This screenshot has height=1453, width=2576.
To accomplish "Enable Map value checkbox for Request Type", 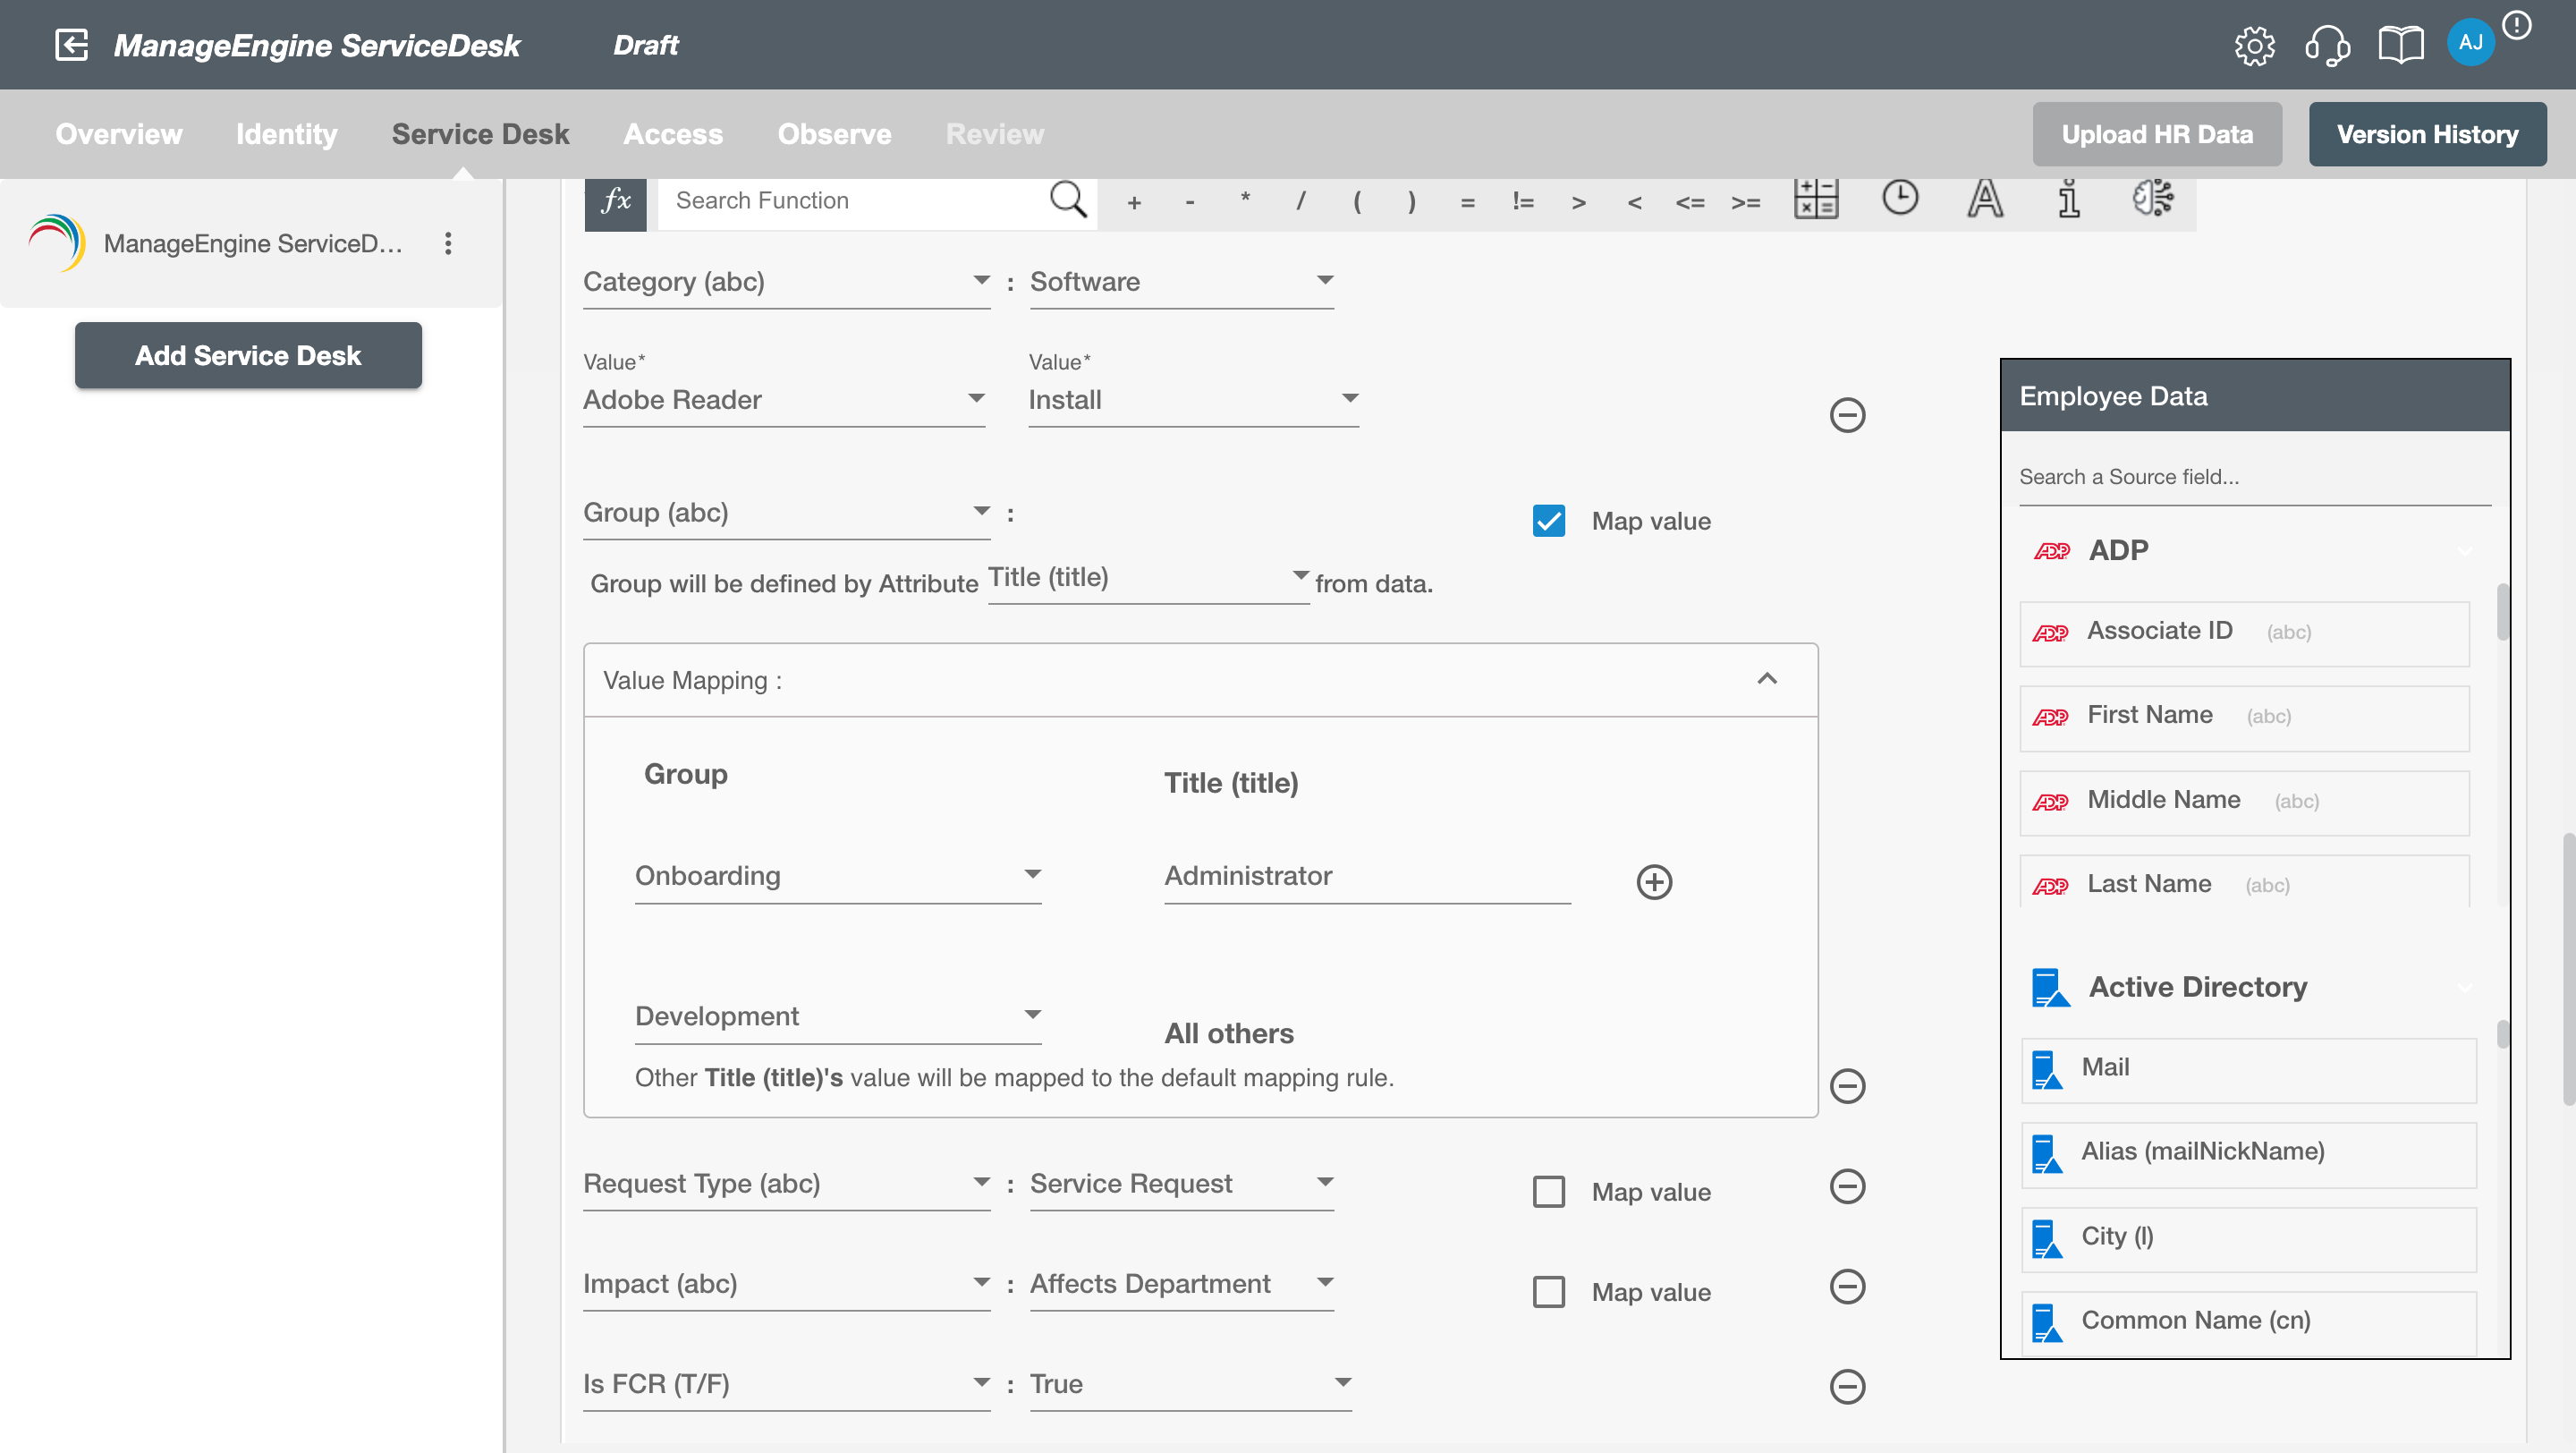I will (x=1550, y=1189).
